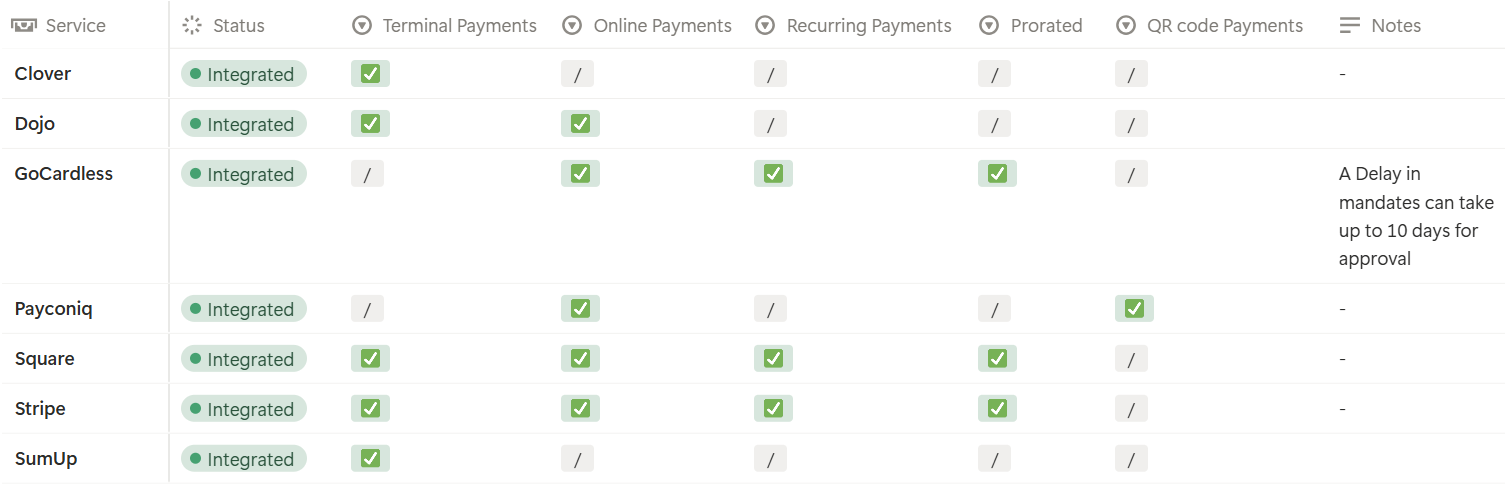Toggle Payconiq QR code Payments checkmark

coord(1134,308)
